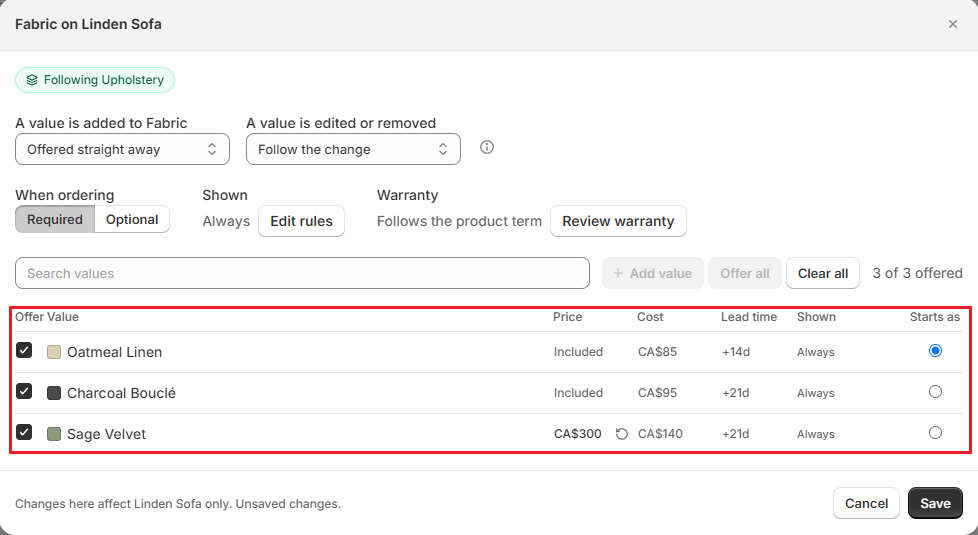This screenshot has width=978, height=535.
Task: Open Review warranty
Action: click(x=618, y=221)
